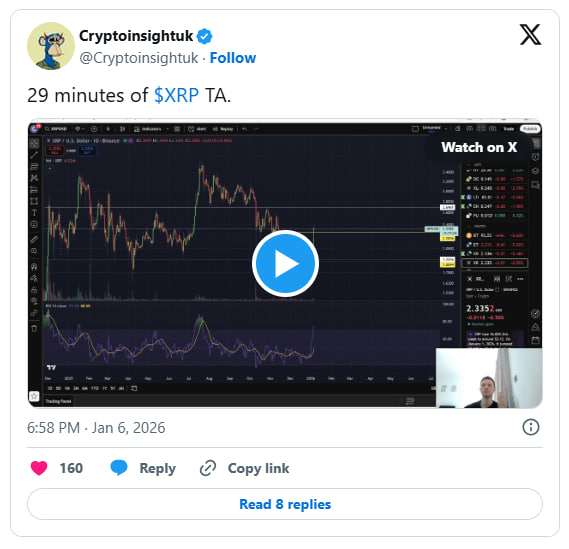569x549 pixels.
Task: Click the copy link chain icon
Action: [208, 468]
